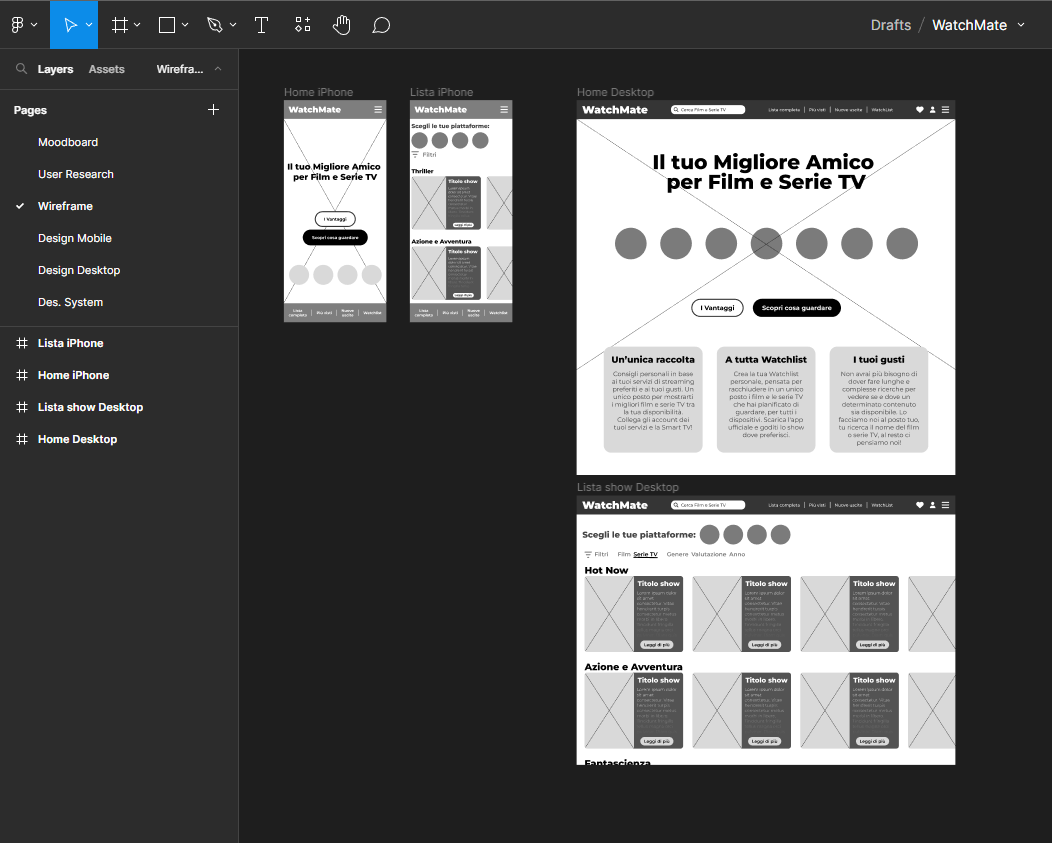This screenshot has width=1052, height=843.
Task: Open the WatchMate file name dropdown
Action: pos(1021,25)
